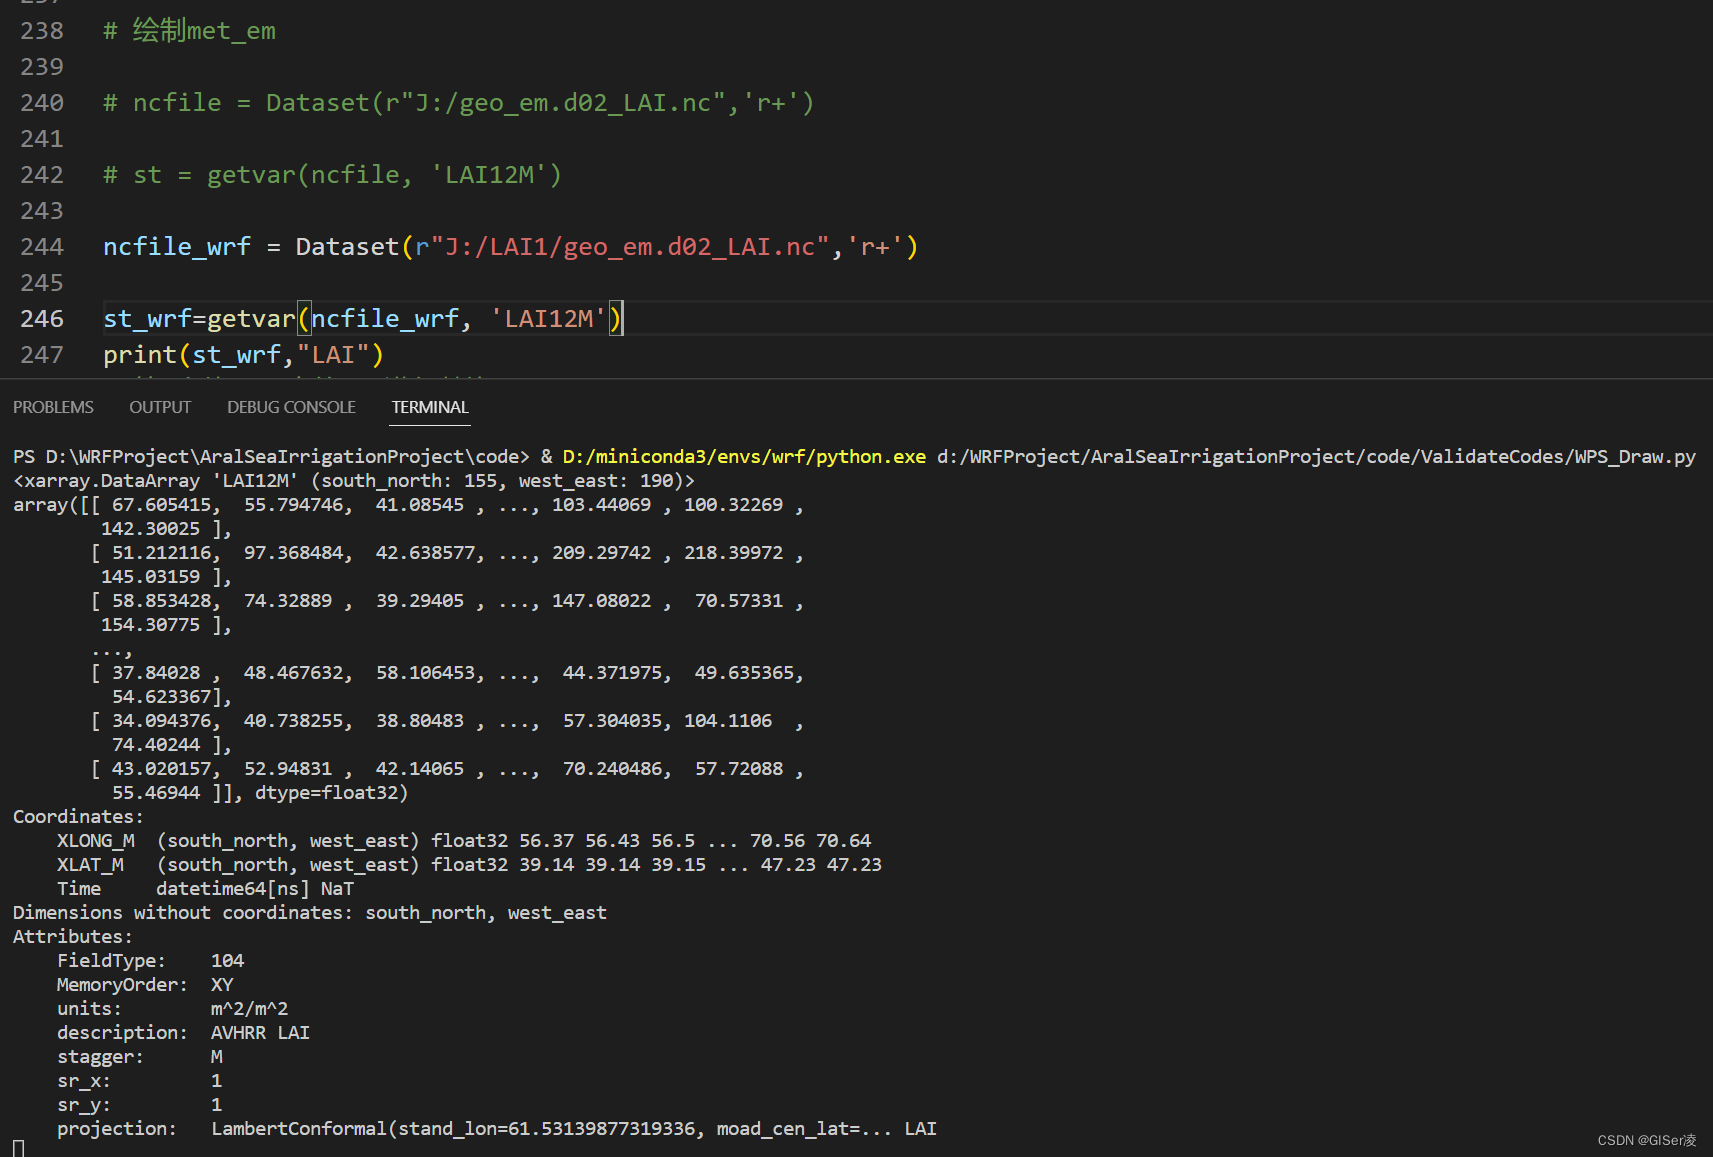
Task: Place cursor in 'ncfile_wrf = Dataset' code line
Action: click(511, 247)
